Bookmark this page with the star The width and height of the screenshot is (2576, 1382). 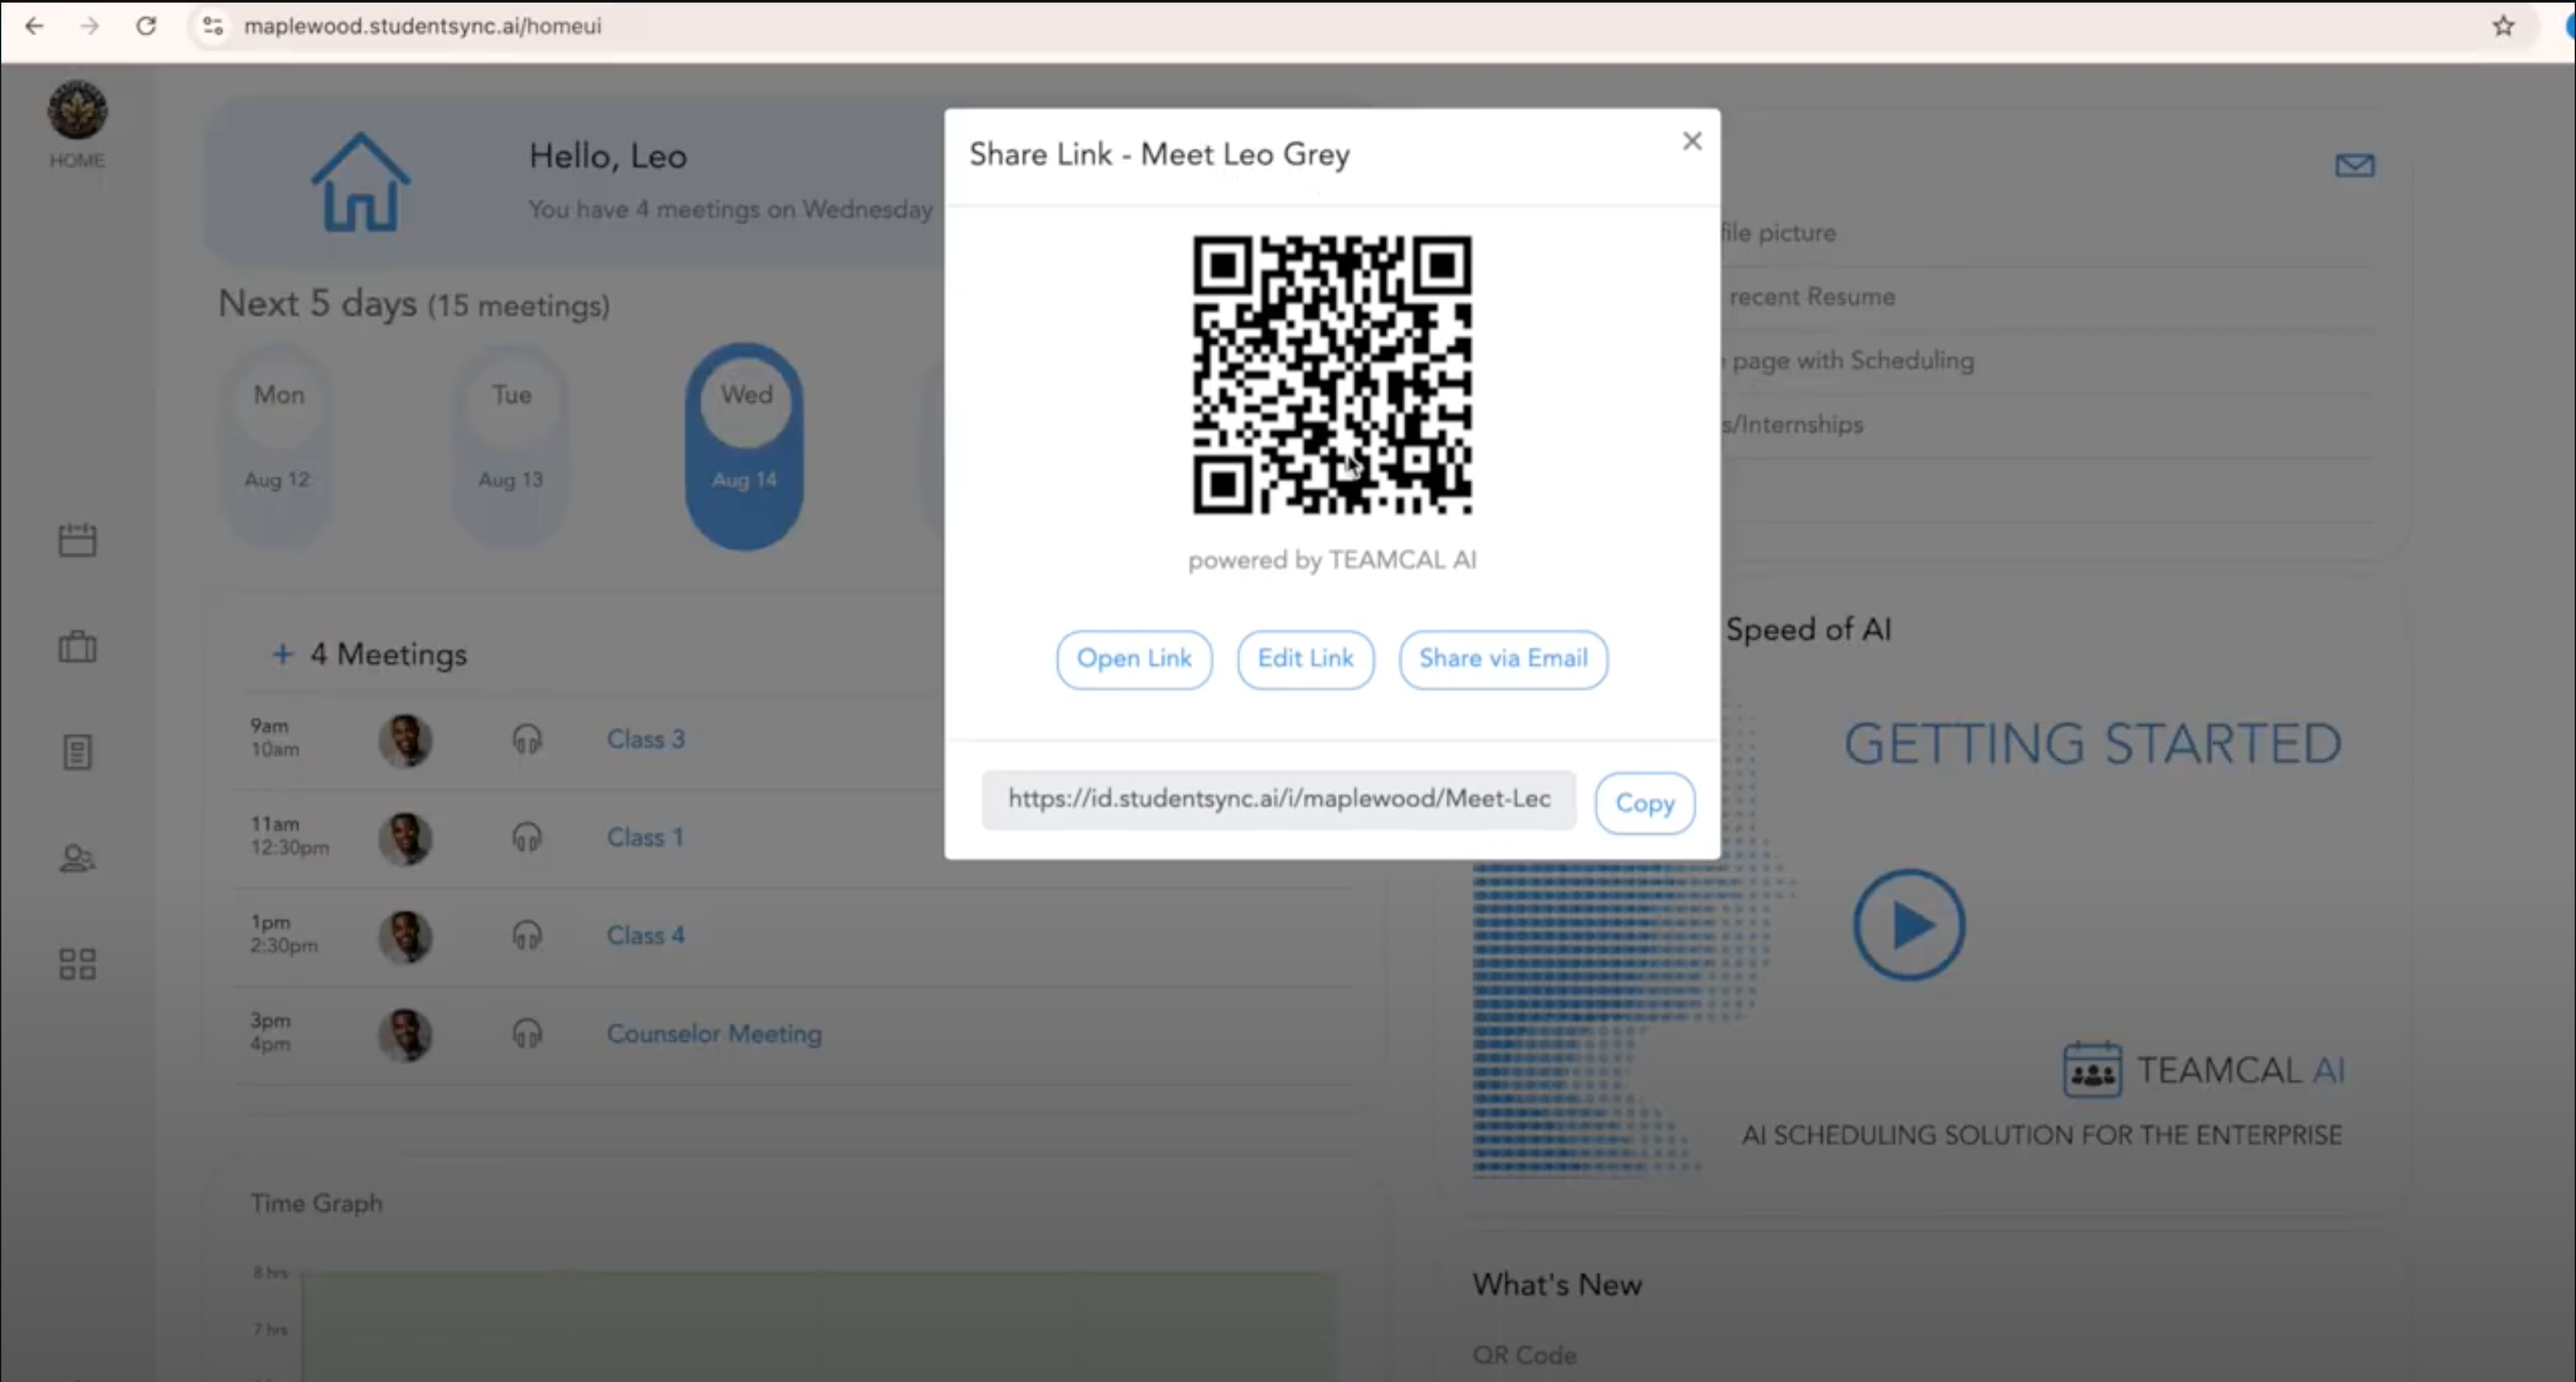tap(2503, 26)
